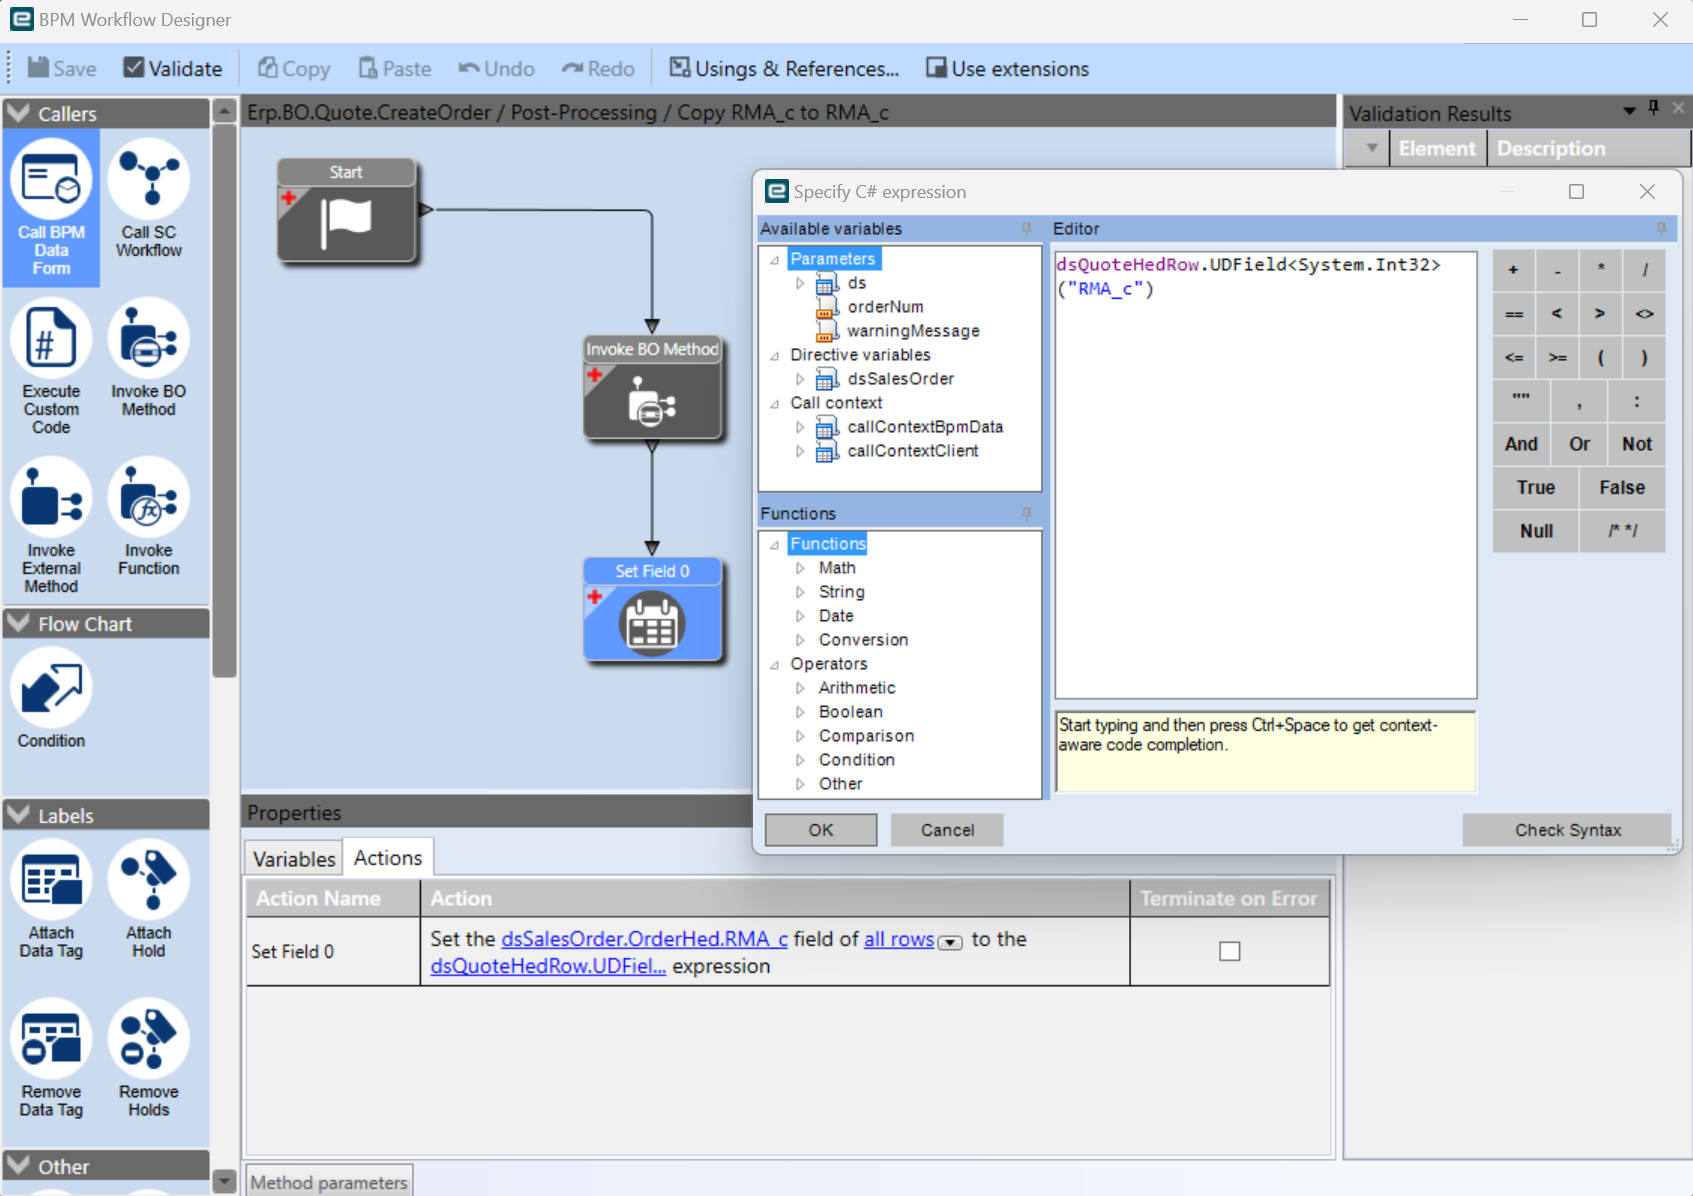The height and width of the screenshot is (1196, 1693).
Task: Select the Invoke External Method element
Action: (x=51, y=523)
